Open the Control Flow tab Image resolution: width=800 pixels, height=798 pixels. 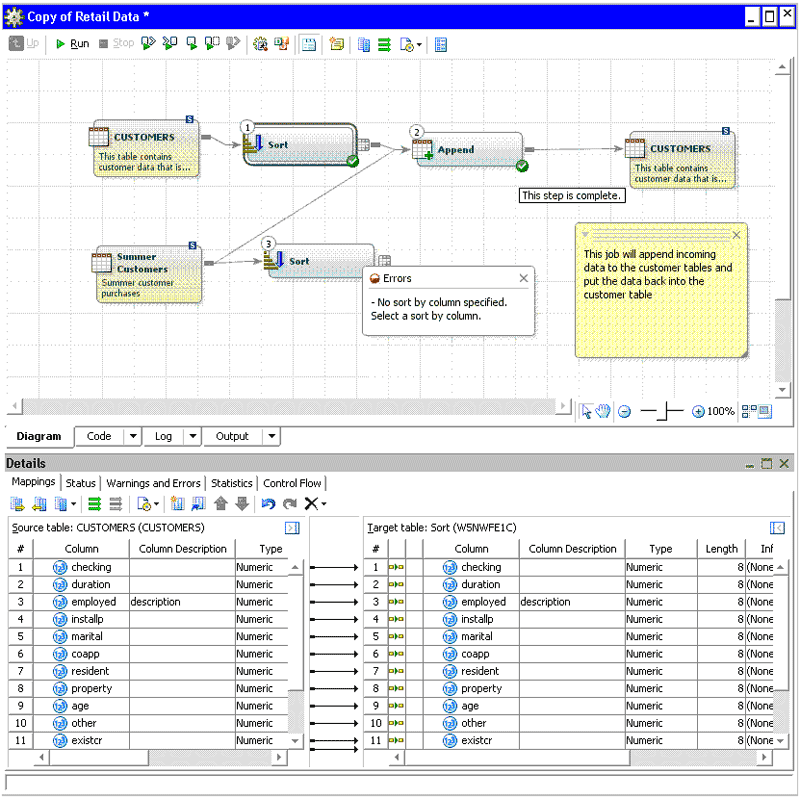(x=292, y=483)
